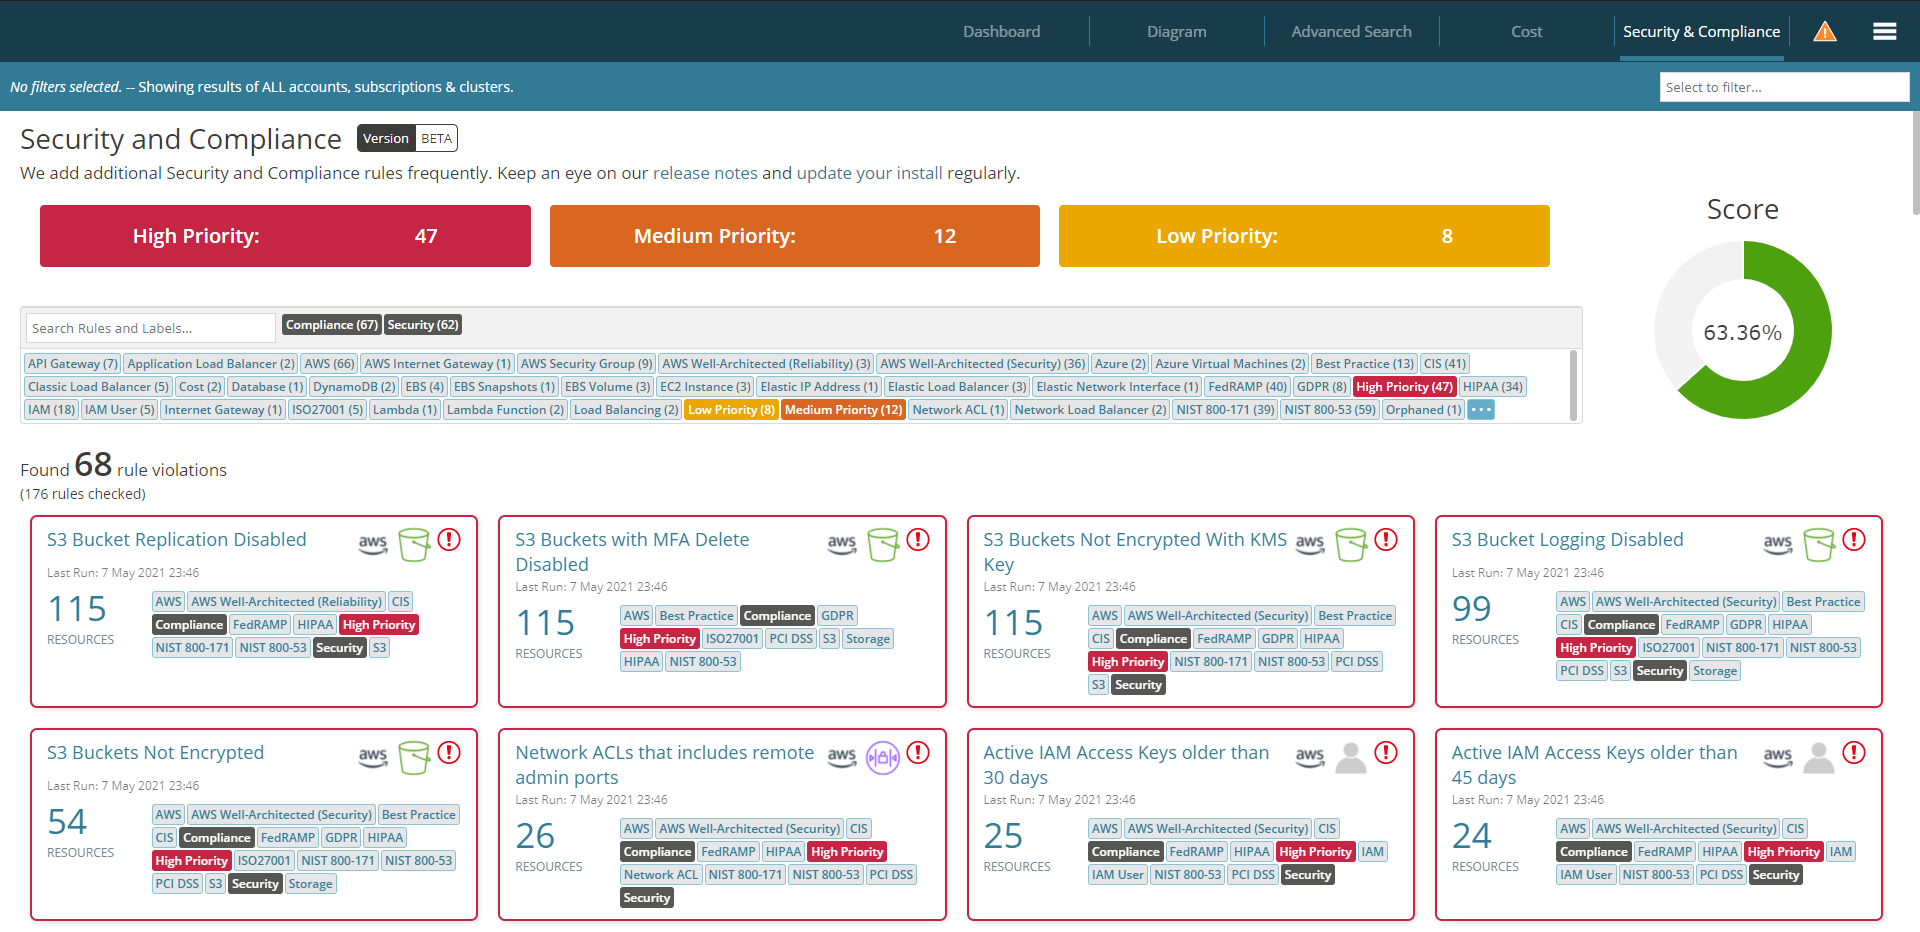Click AWS logo on IAM Keys 45 days card
1920x932 pixels.
pos(1778,757)
